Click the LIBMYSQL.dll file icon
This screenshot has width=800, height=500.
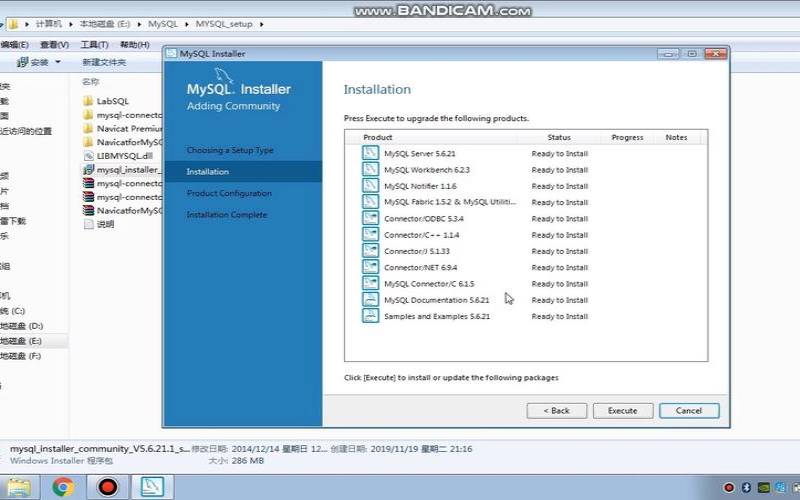click(x=88, y=156)
